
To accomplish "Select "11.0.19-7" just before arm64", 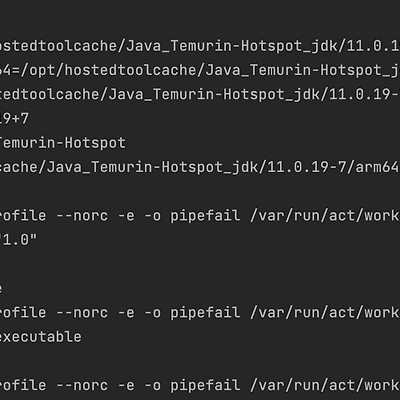I will [306, 167].
